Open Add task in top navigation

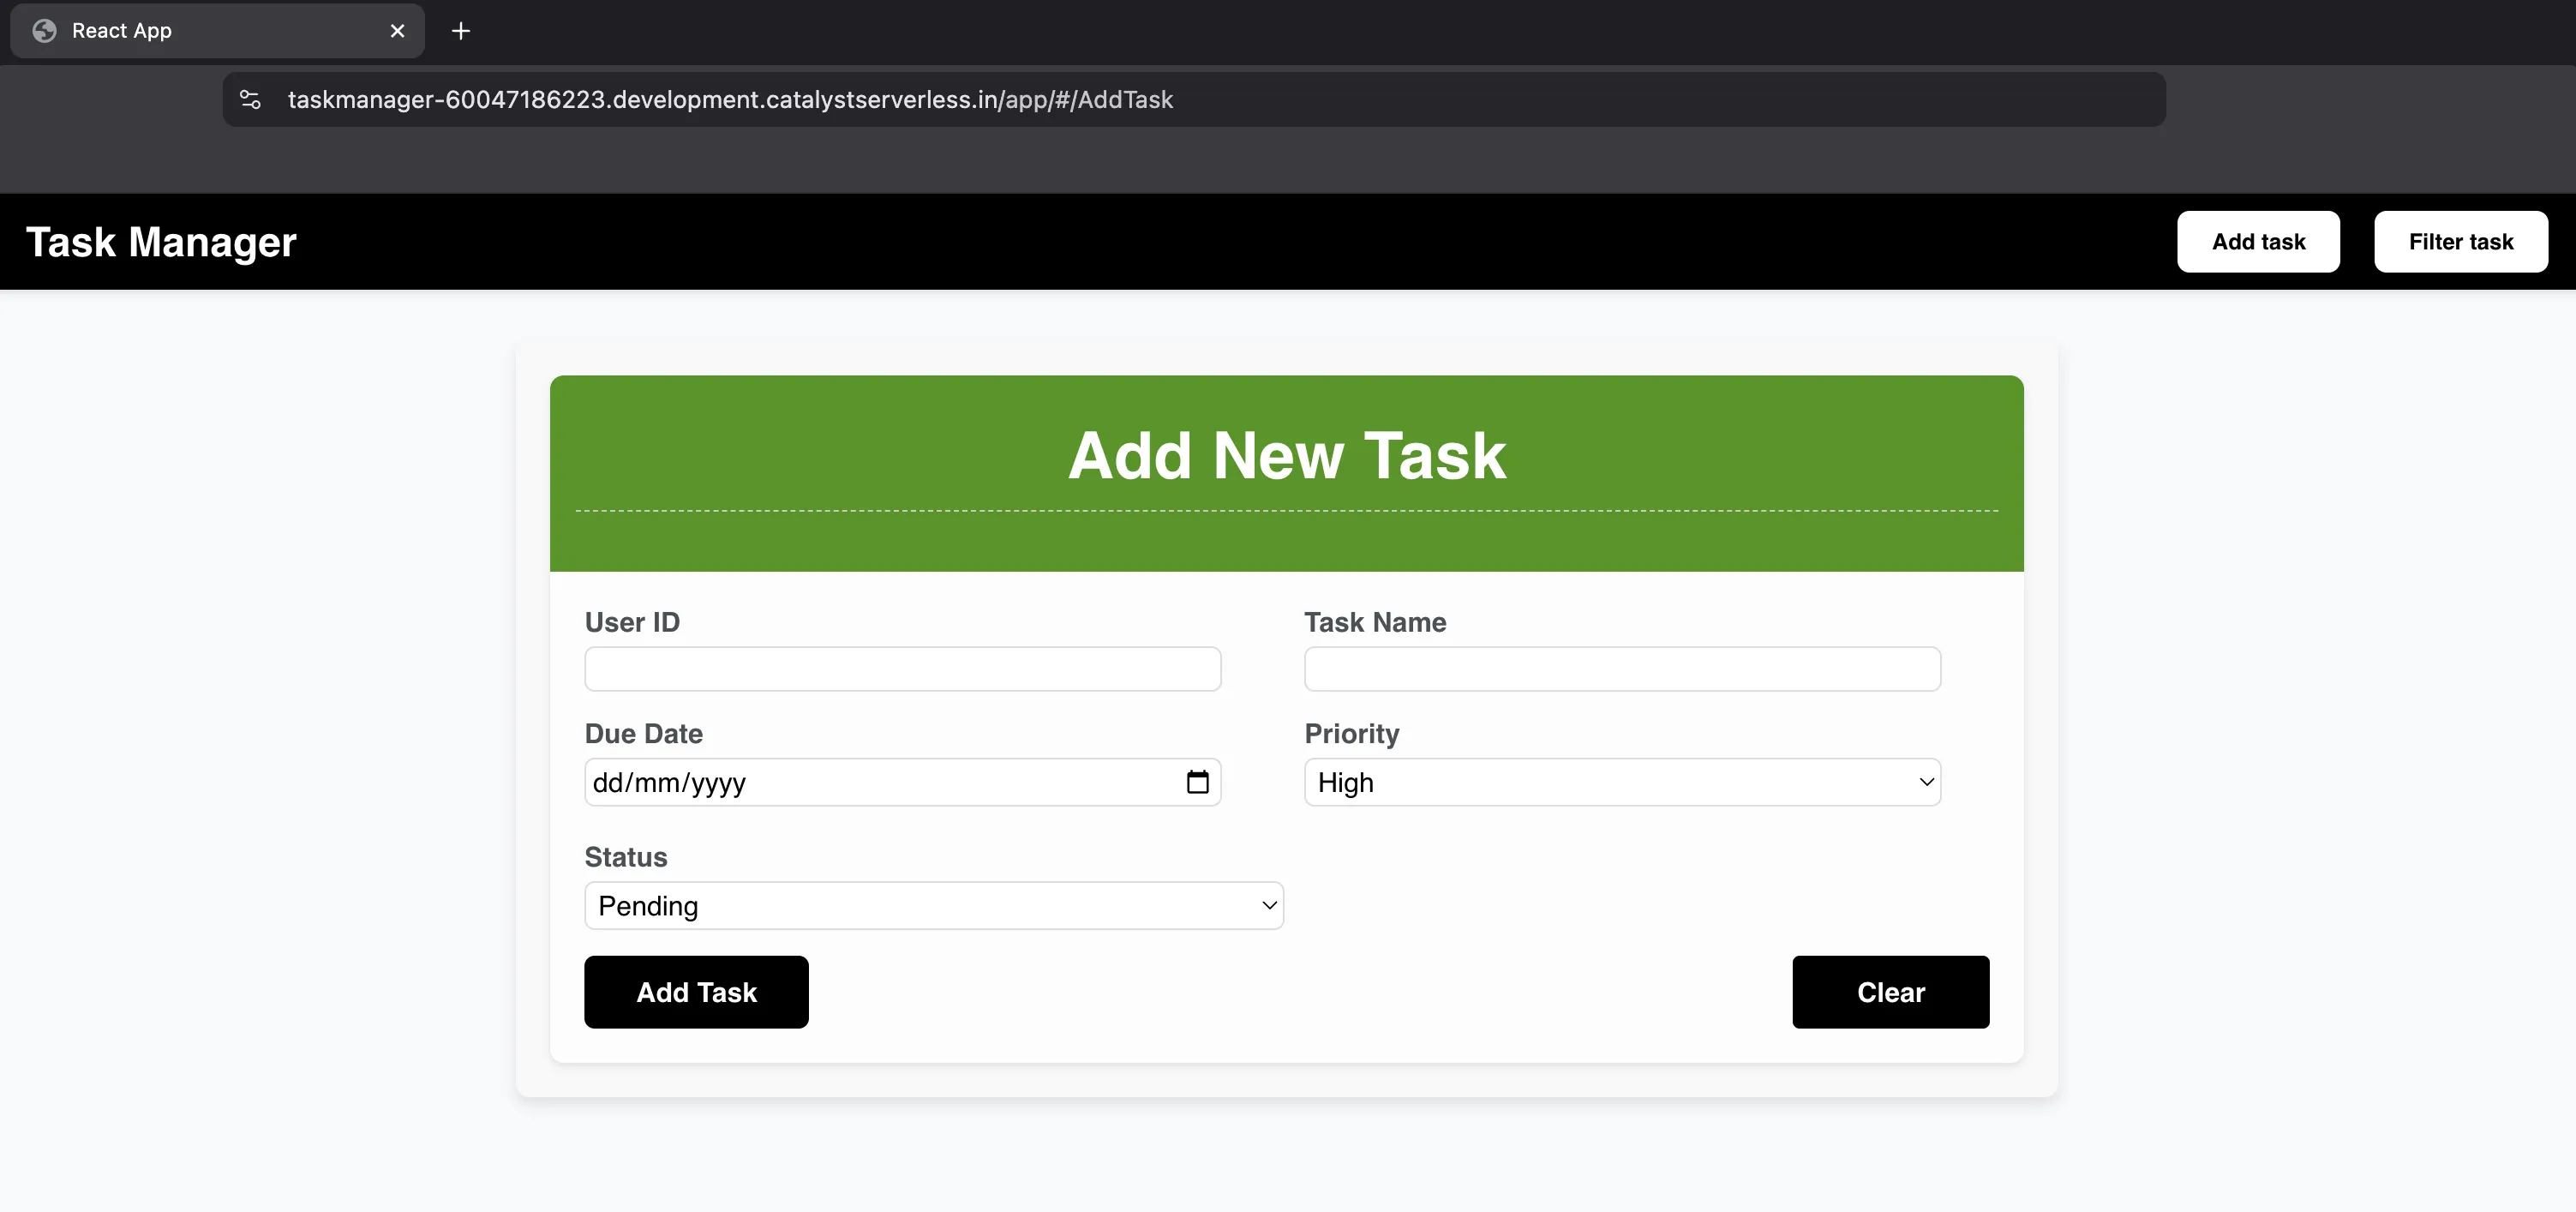[2258, 242]
